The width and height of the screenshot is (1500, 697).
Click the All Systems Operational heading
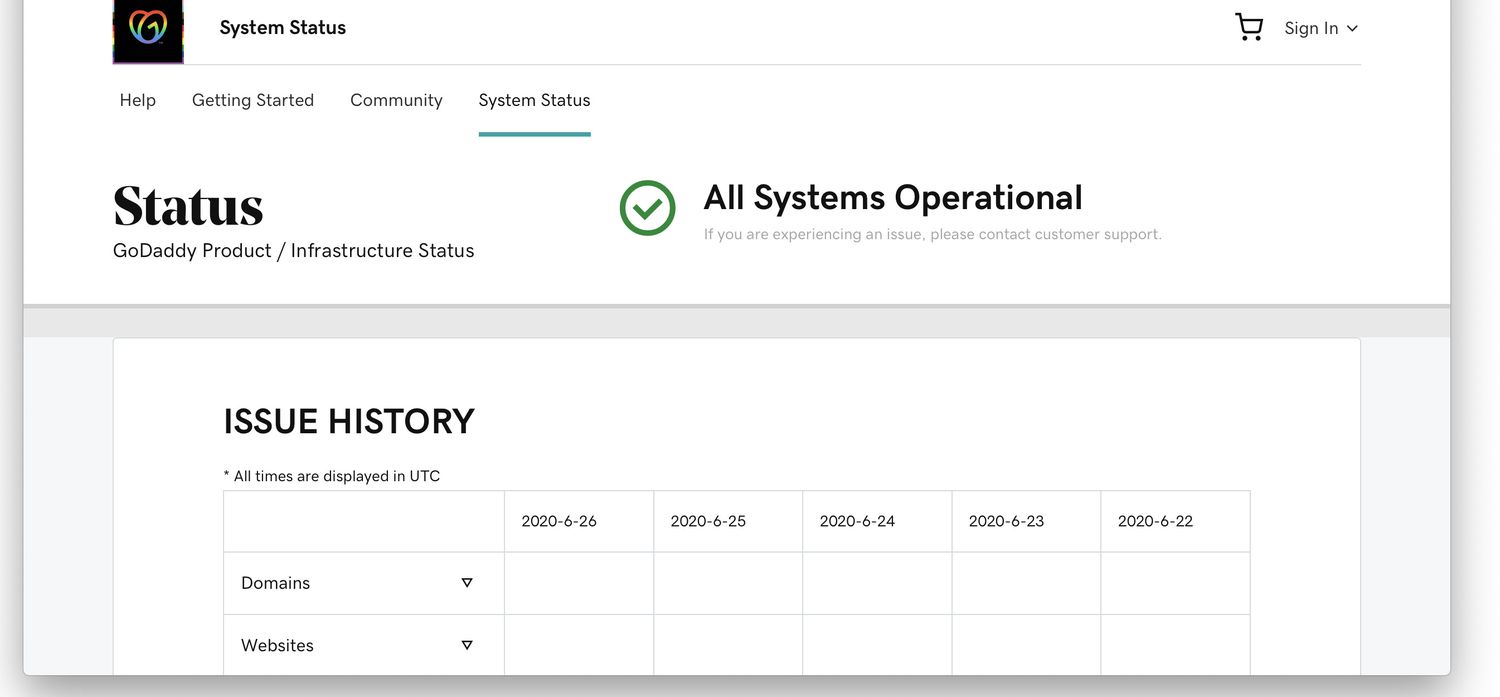(x=893, y=198)
